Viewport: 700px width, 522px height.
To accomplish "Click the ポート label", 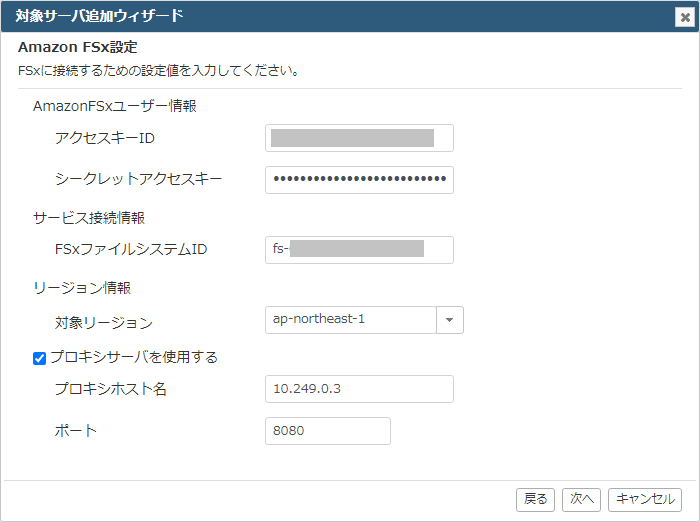I will [x=75, y=431].
